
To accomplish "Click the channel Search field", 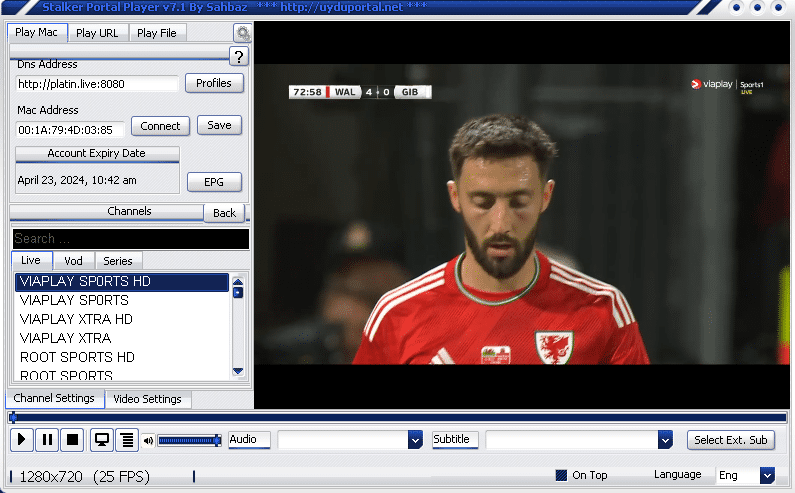I will tap(130, 239).
